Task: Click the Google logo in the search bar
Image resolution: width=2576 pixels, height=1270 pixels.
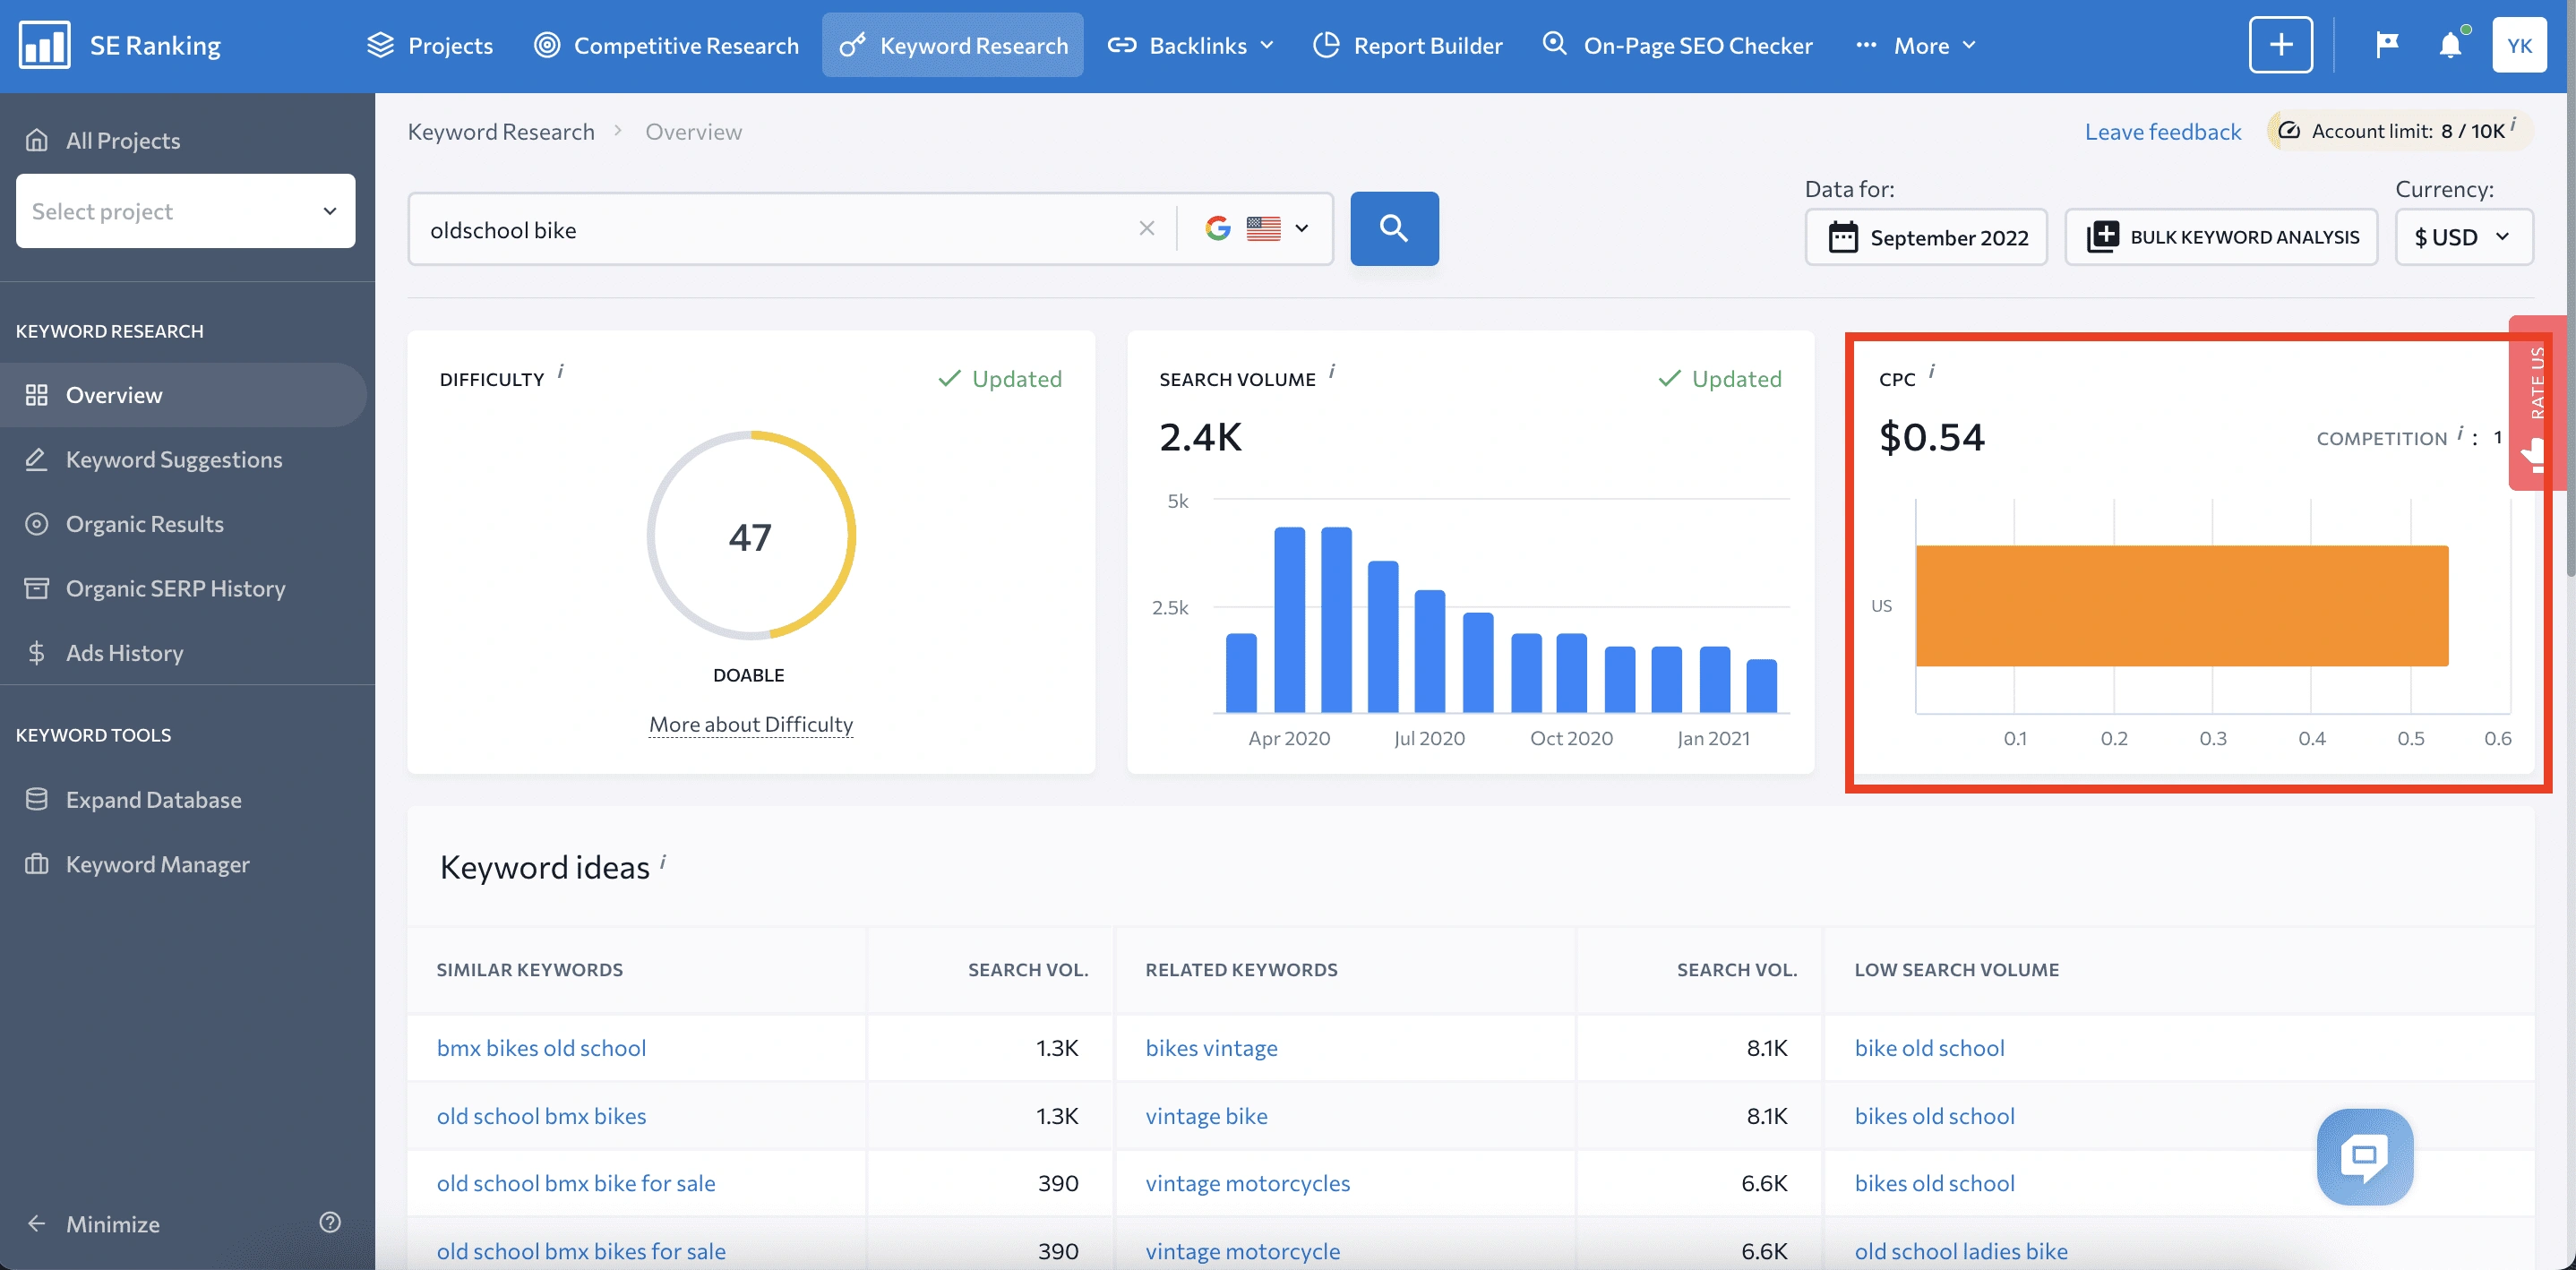Action: [1218, 228]
